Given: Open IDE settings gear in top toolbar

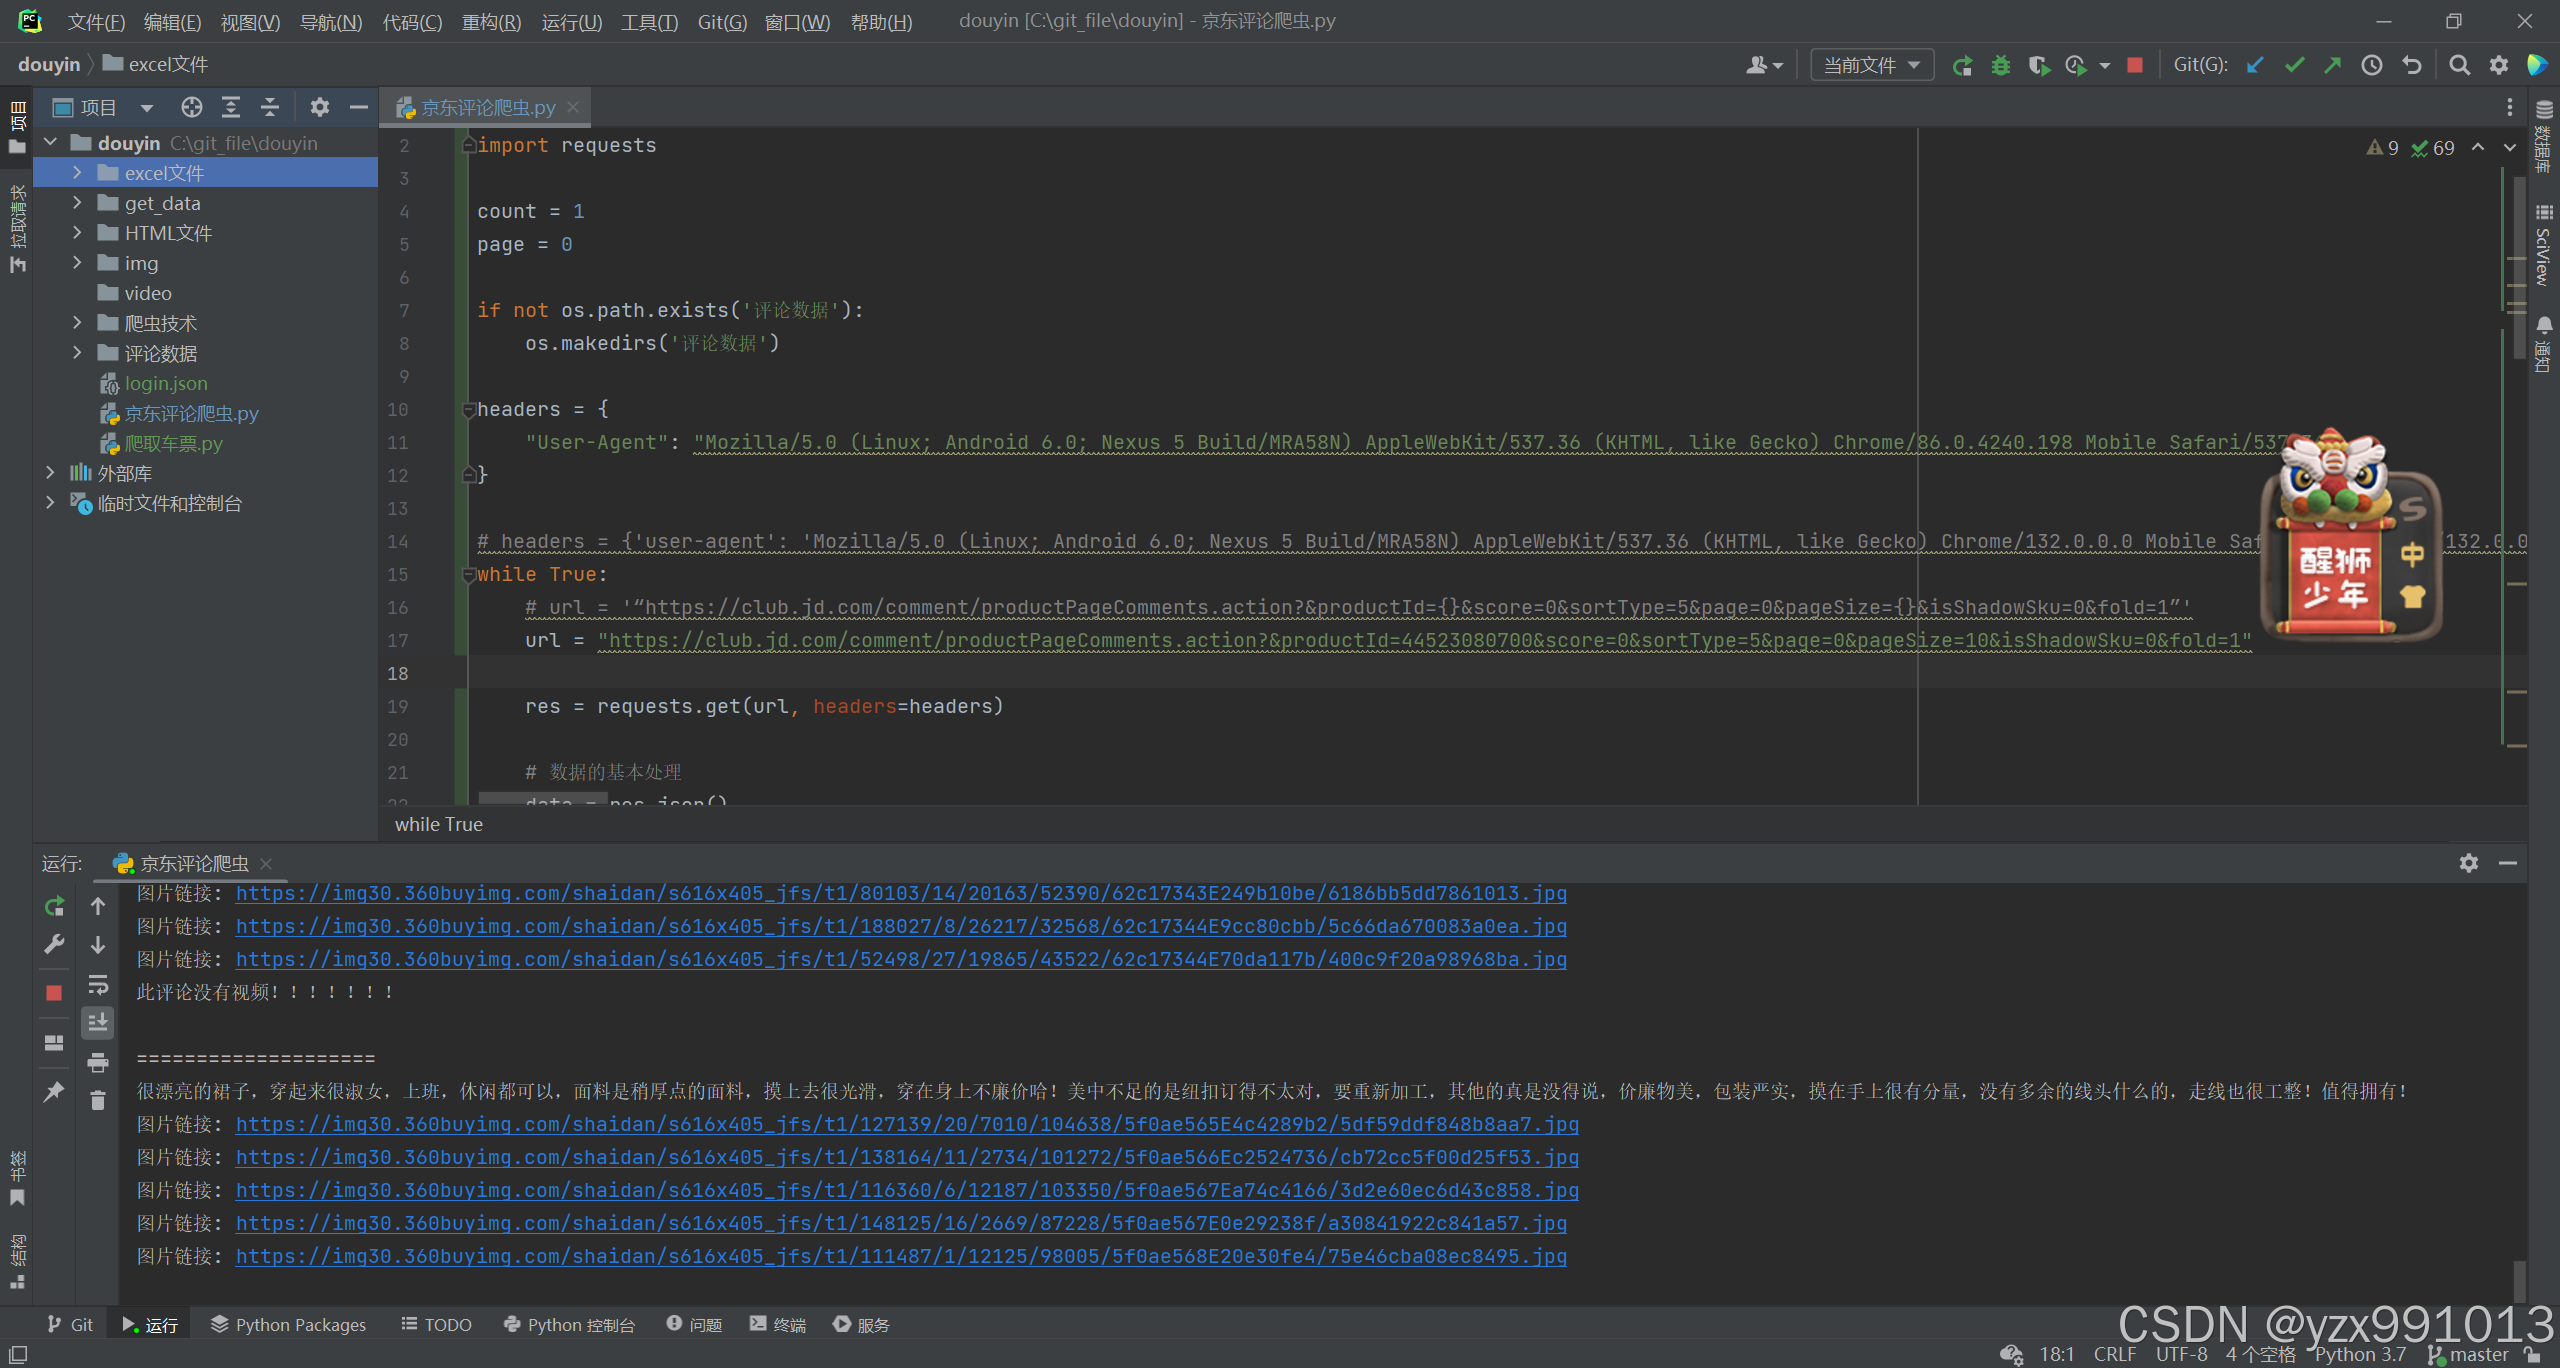Looking at the screenshot, I should 2498,65.
